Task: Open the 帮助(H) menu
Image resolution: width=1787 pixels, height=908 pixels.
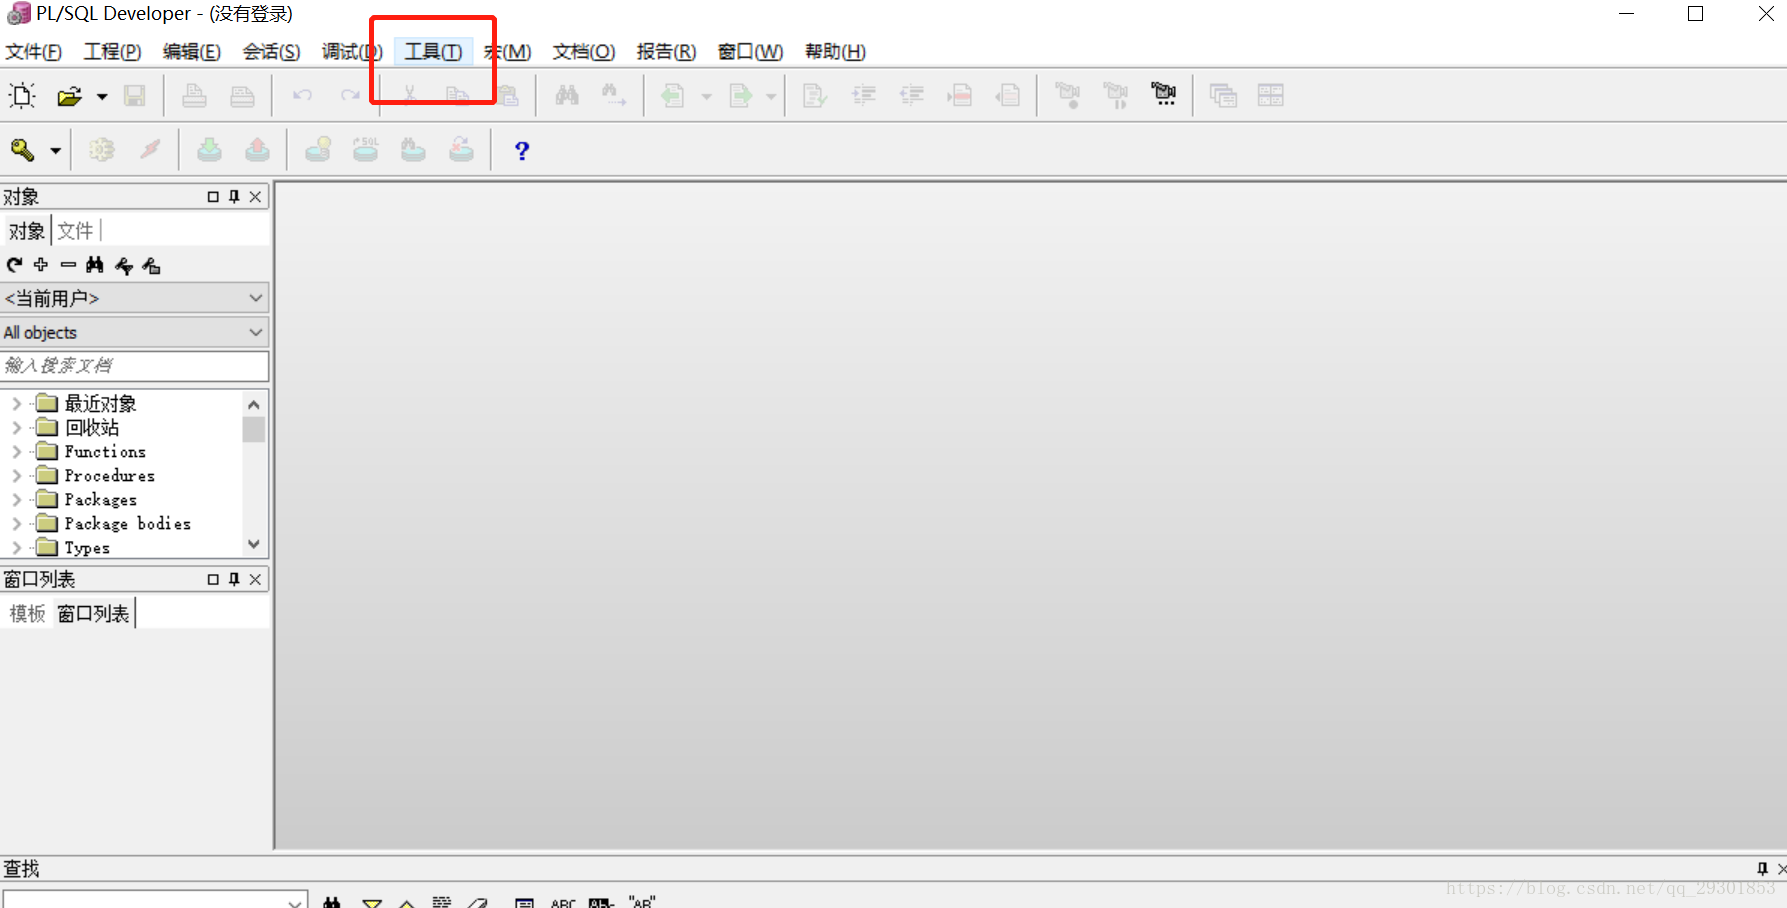Action: (835, 52)
